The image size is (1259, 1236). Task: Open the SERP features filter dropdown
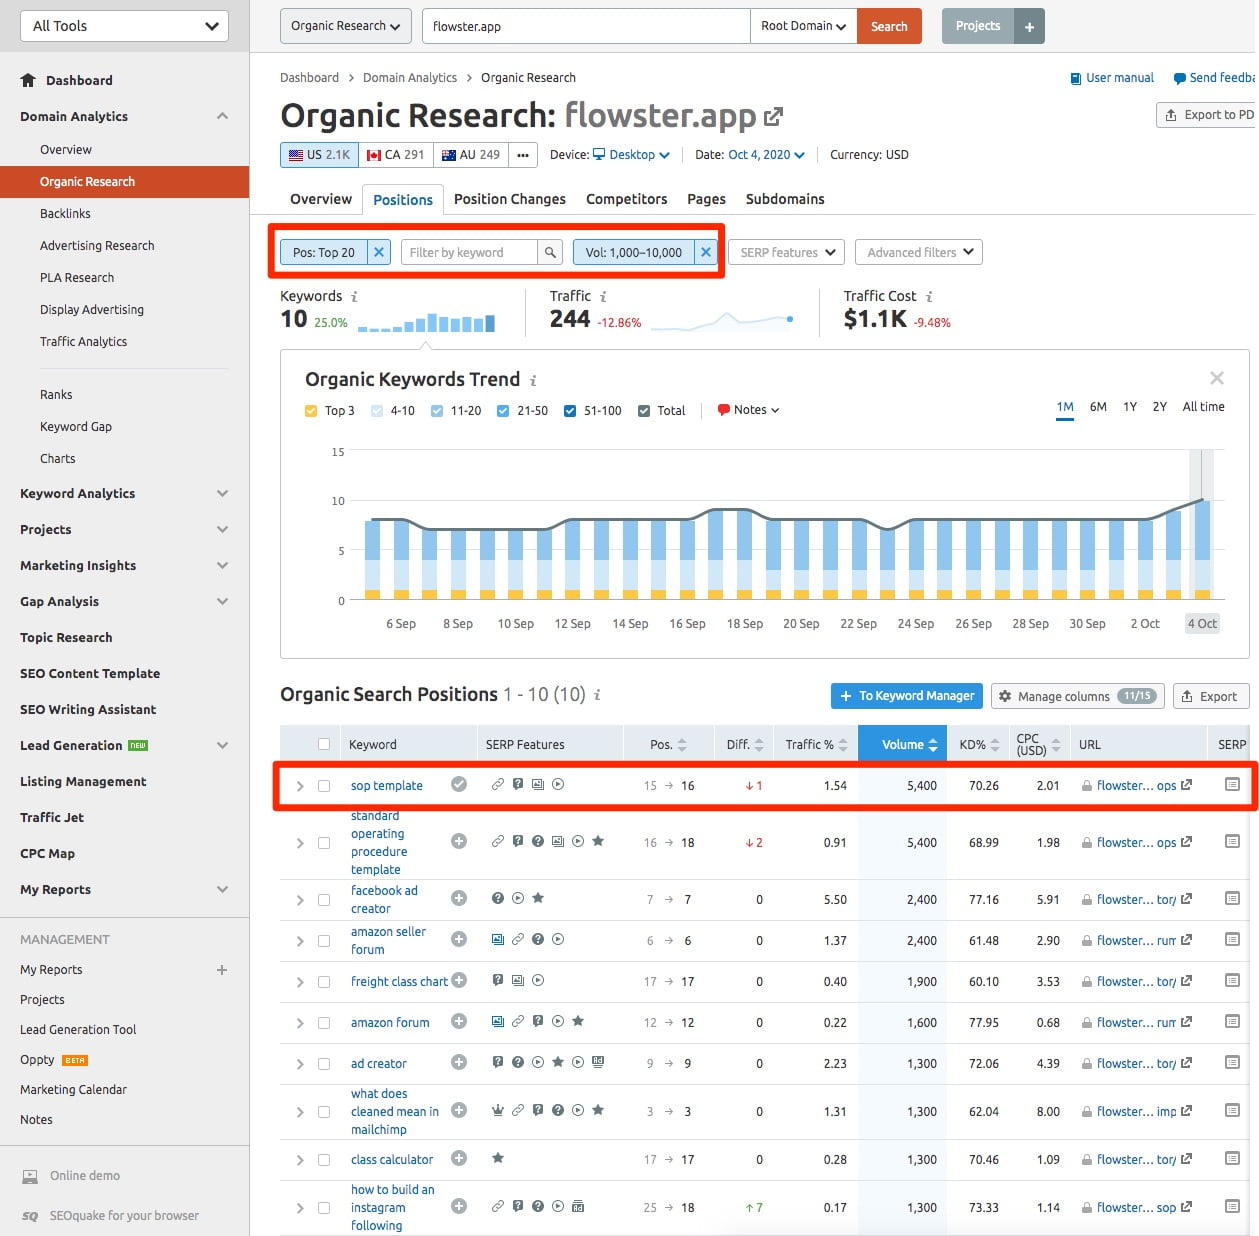point(787,252)
